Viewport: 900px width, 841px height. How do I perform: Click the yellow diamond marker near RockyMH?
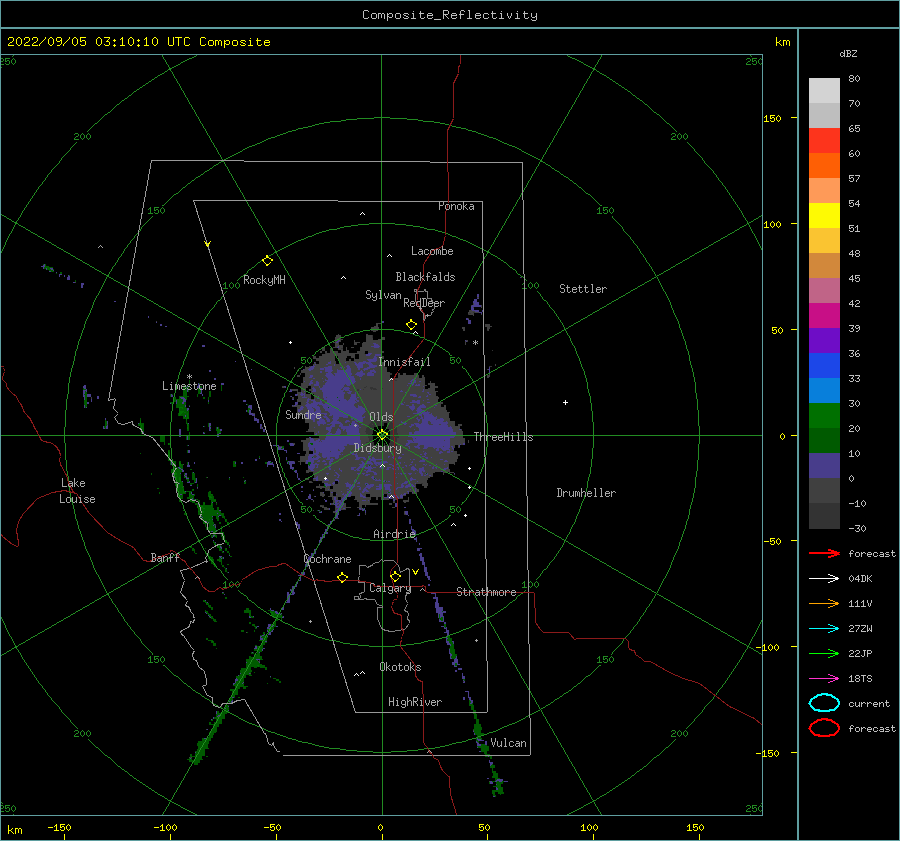click(x=267, y=261)
